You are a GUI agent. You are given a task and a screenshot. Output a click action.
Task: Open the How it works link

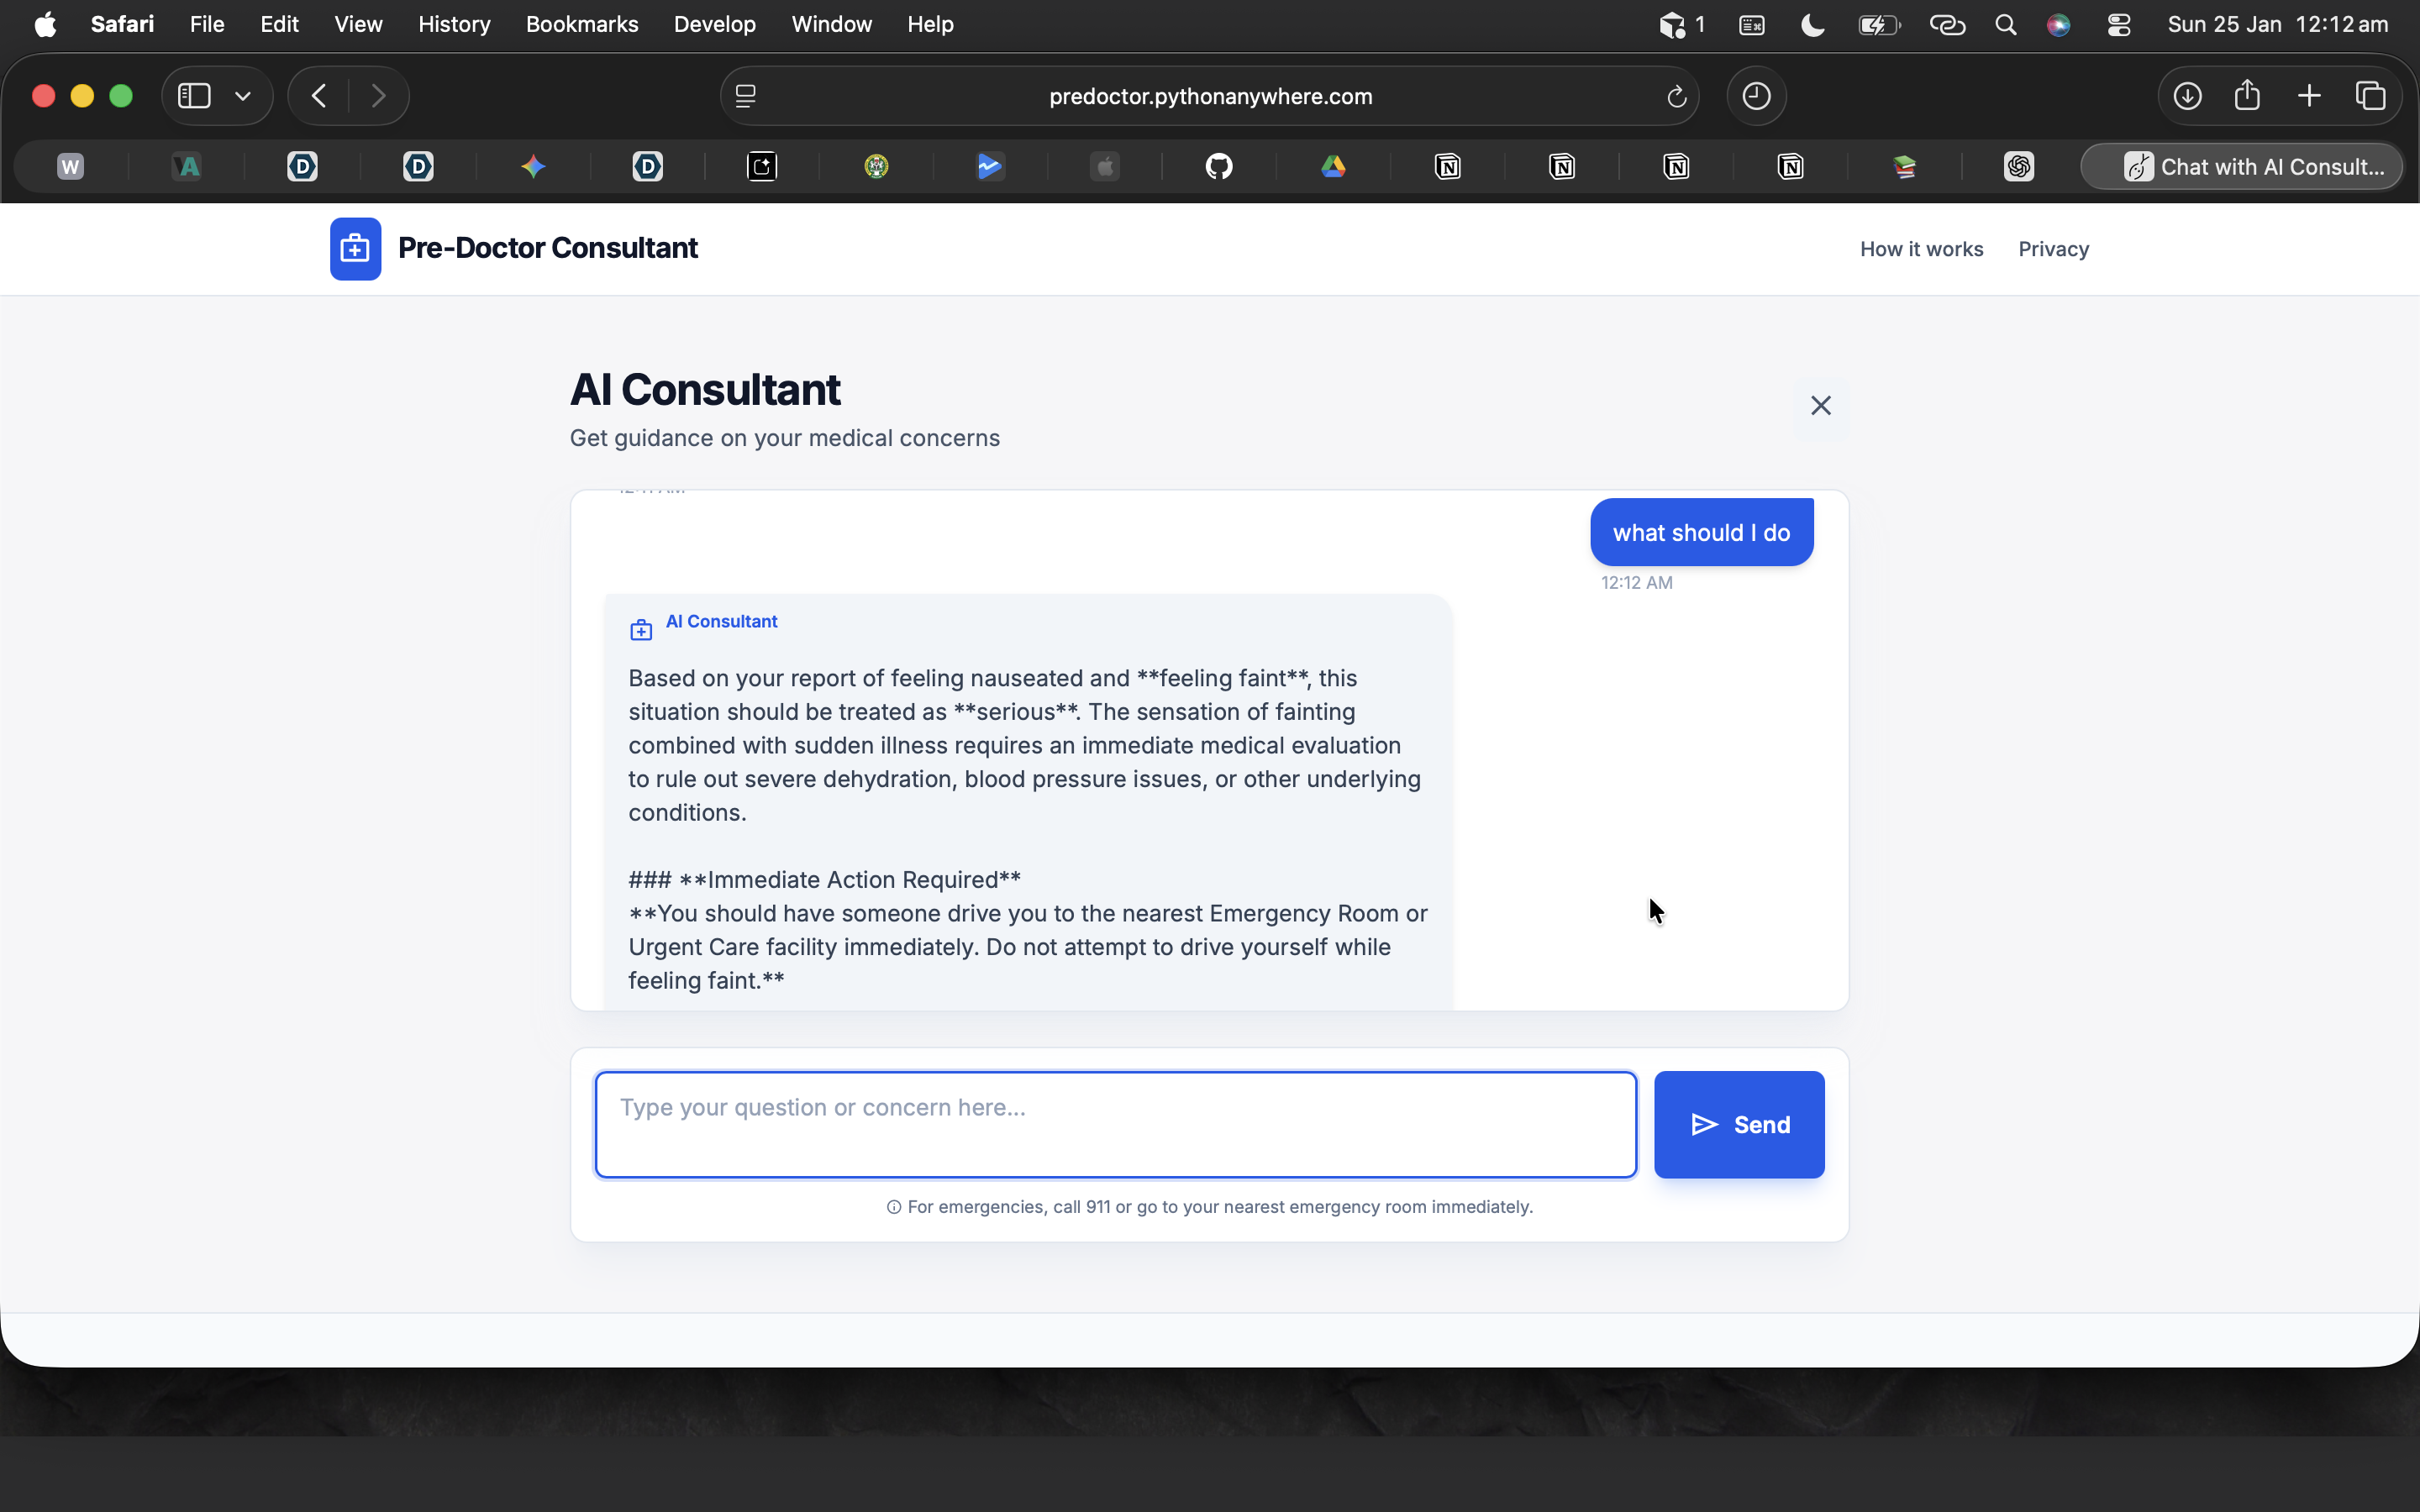point(1920,249)
